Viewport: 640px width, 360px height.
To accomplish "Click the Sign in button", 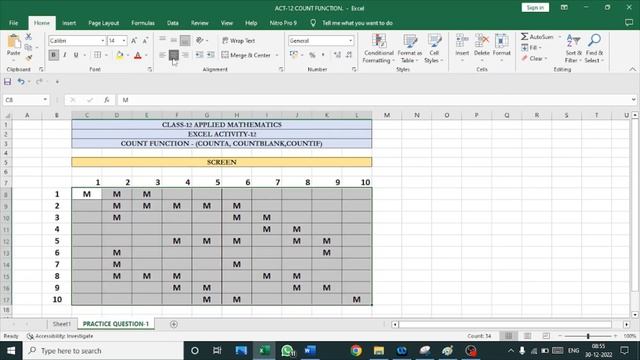I will 535,8.
